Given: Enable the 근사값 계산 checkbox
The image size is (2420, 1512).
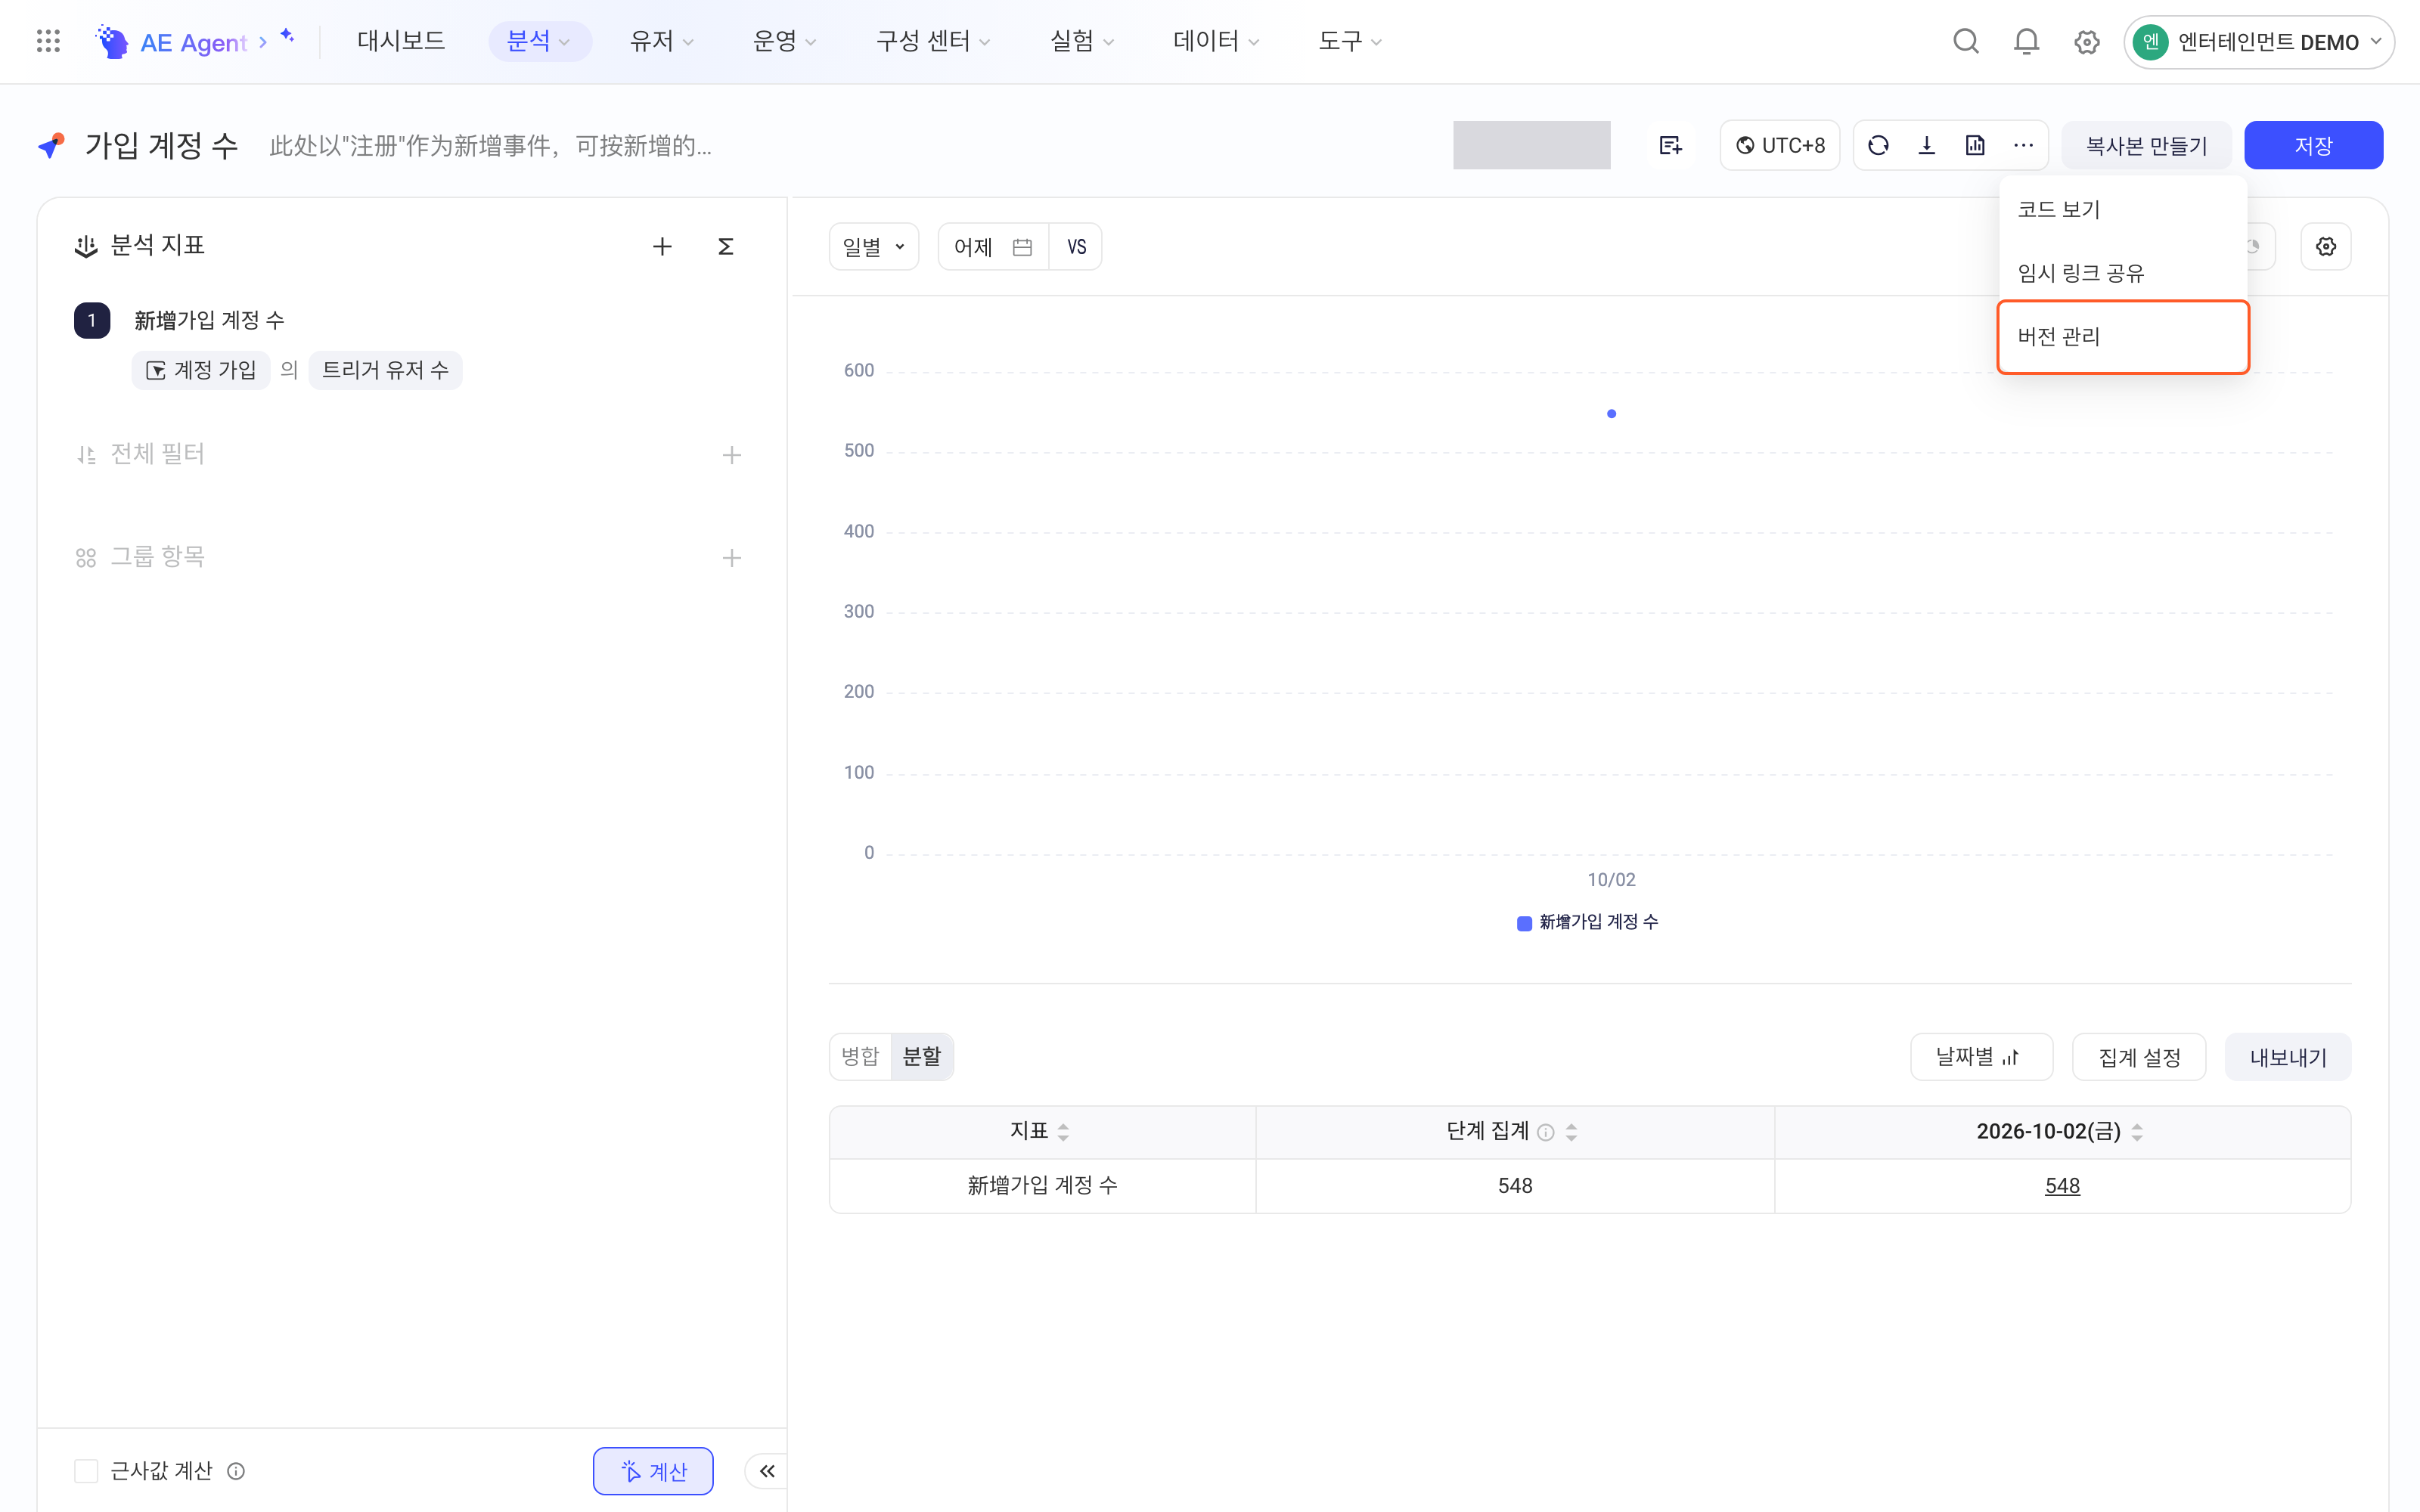Looking at the screenshot, I should pos(86,1471).
